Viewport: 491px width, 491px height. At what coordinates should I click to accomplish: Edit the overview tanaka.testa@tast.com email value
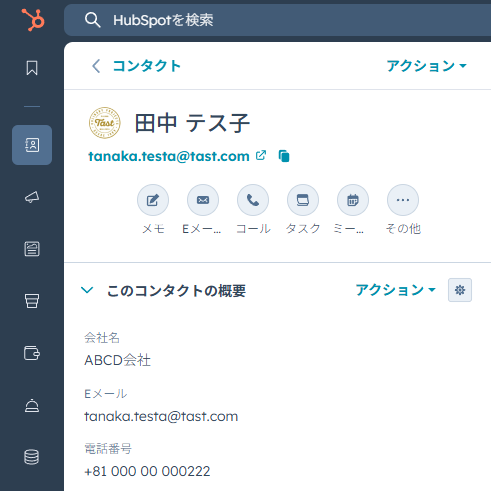coord(161,416)
